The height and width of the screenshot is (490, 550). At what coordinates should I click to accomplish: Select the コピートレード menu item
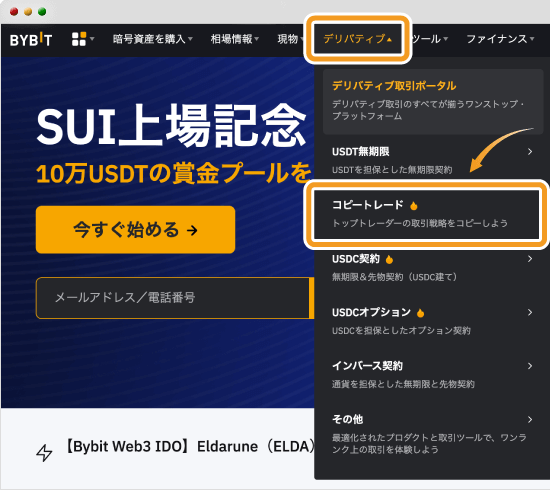(x=426, y=214)
